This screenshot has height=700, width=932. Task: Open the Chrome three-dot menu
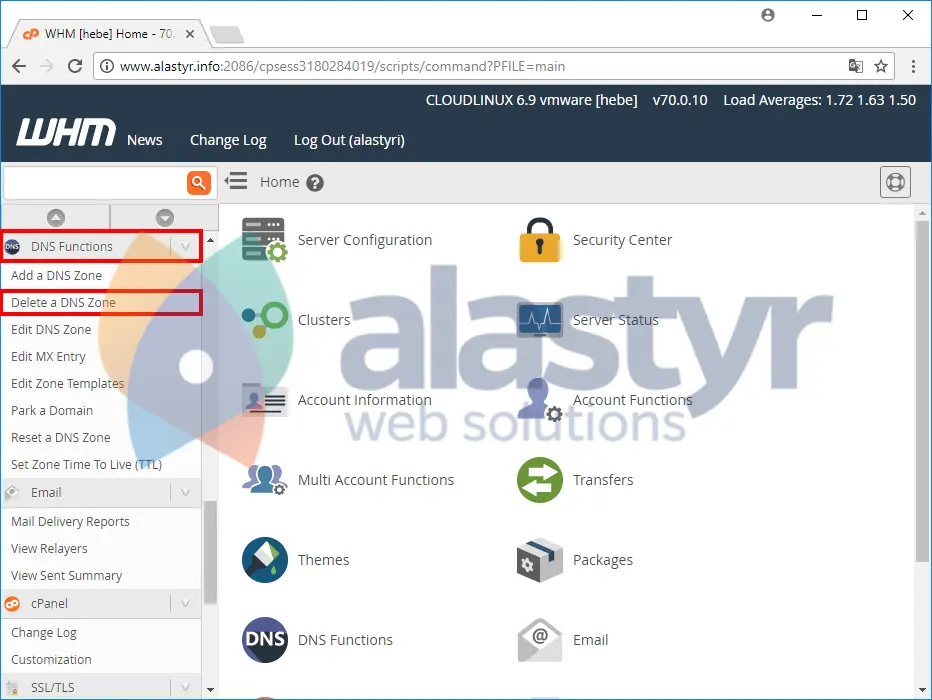tap(913, 66)
